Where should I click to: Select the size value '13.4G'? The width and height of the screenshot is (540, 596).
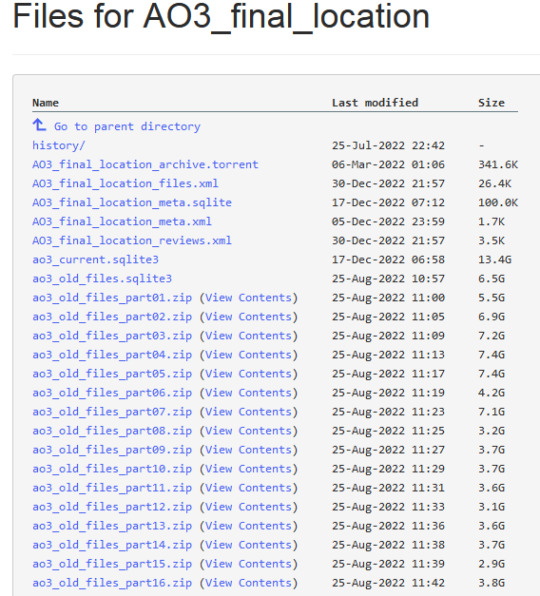494,260
